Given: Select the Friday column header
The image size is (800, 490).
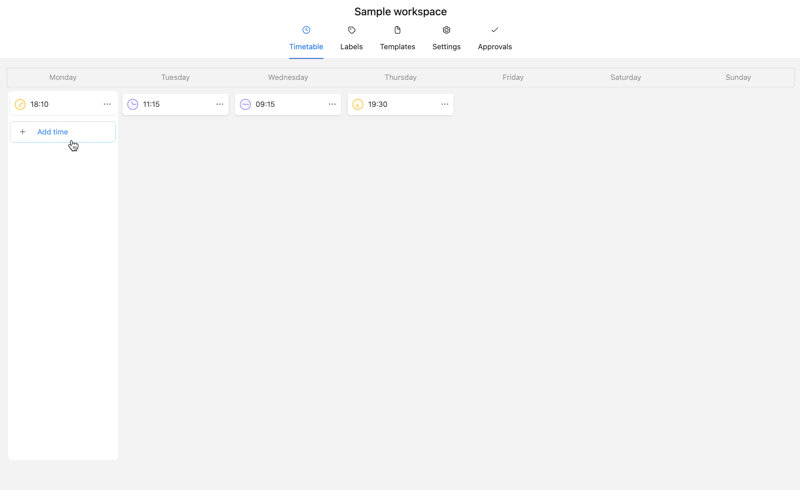Looking at the screenshot, I should click(x=513, y=77).
